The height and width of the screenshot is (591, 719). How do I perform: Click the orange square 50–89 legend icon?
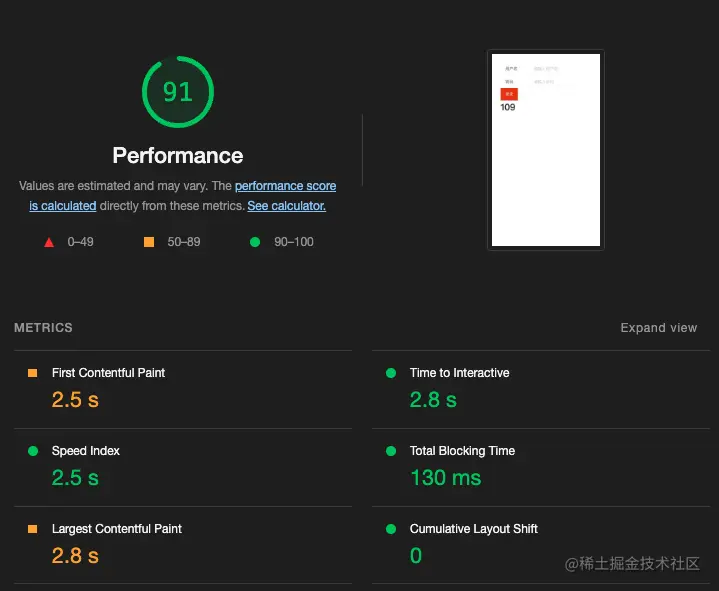point(149,242)
